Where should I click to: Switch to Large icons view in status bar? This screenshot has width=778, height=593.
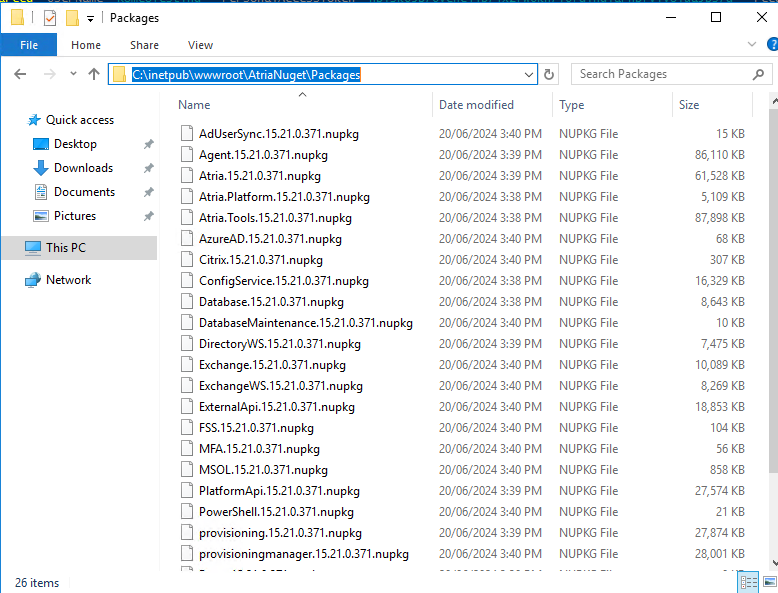pos(770,582)
